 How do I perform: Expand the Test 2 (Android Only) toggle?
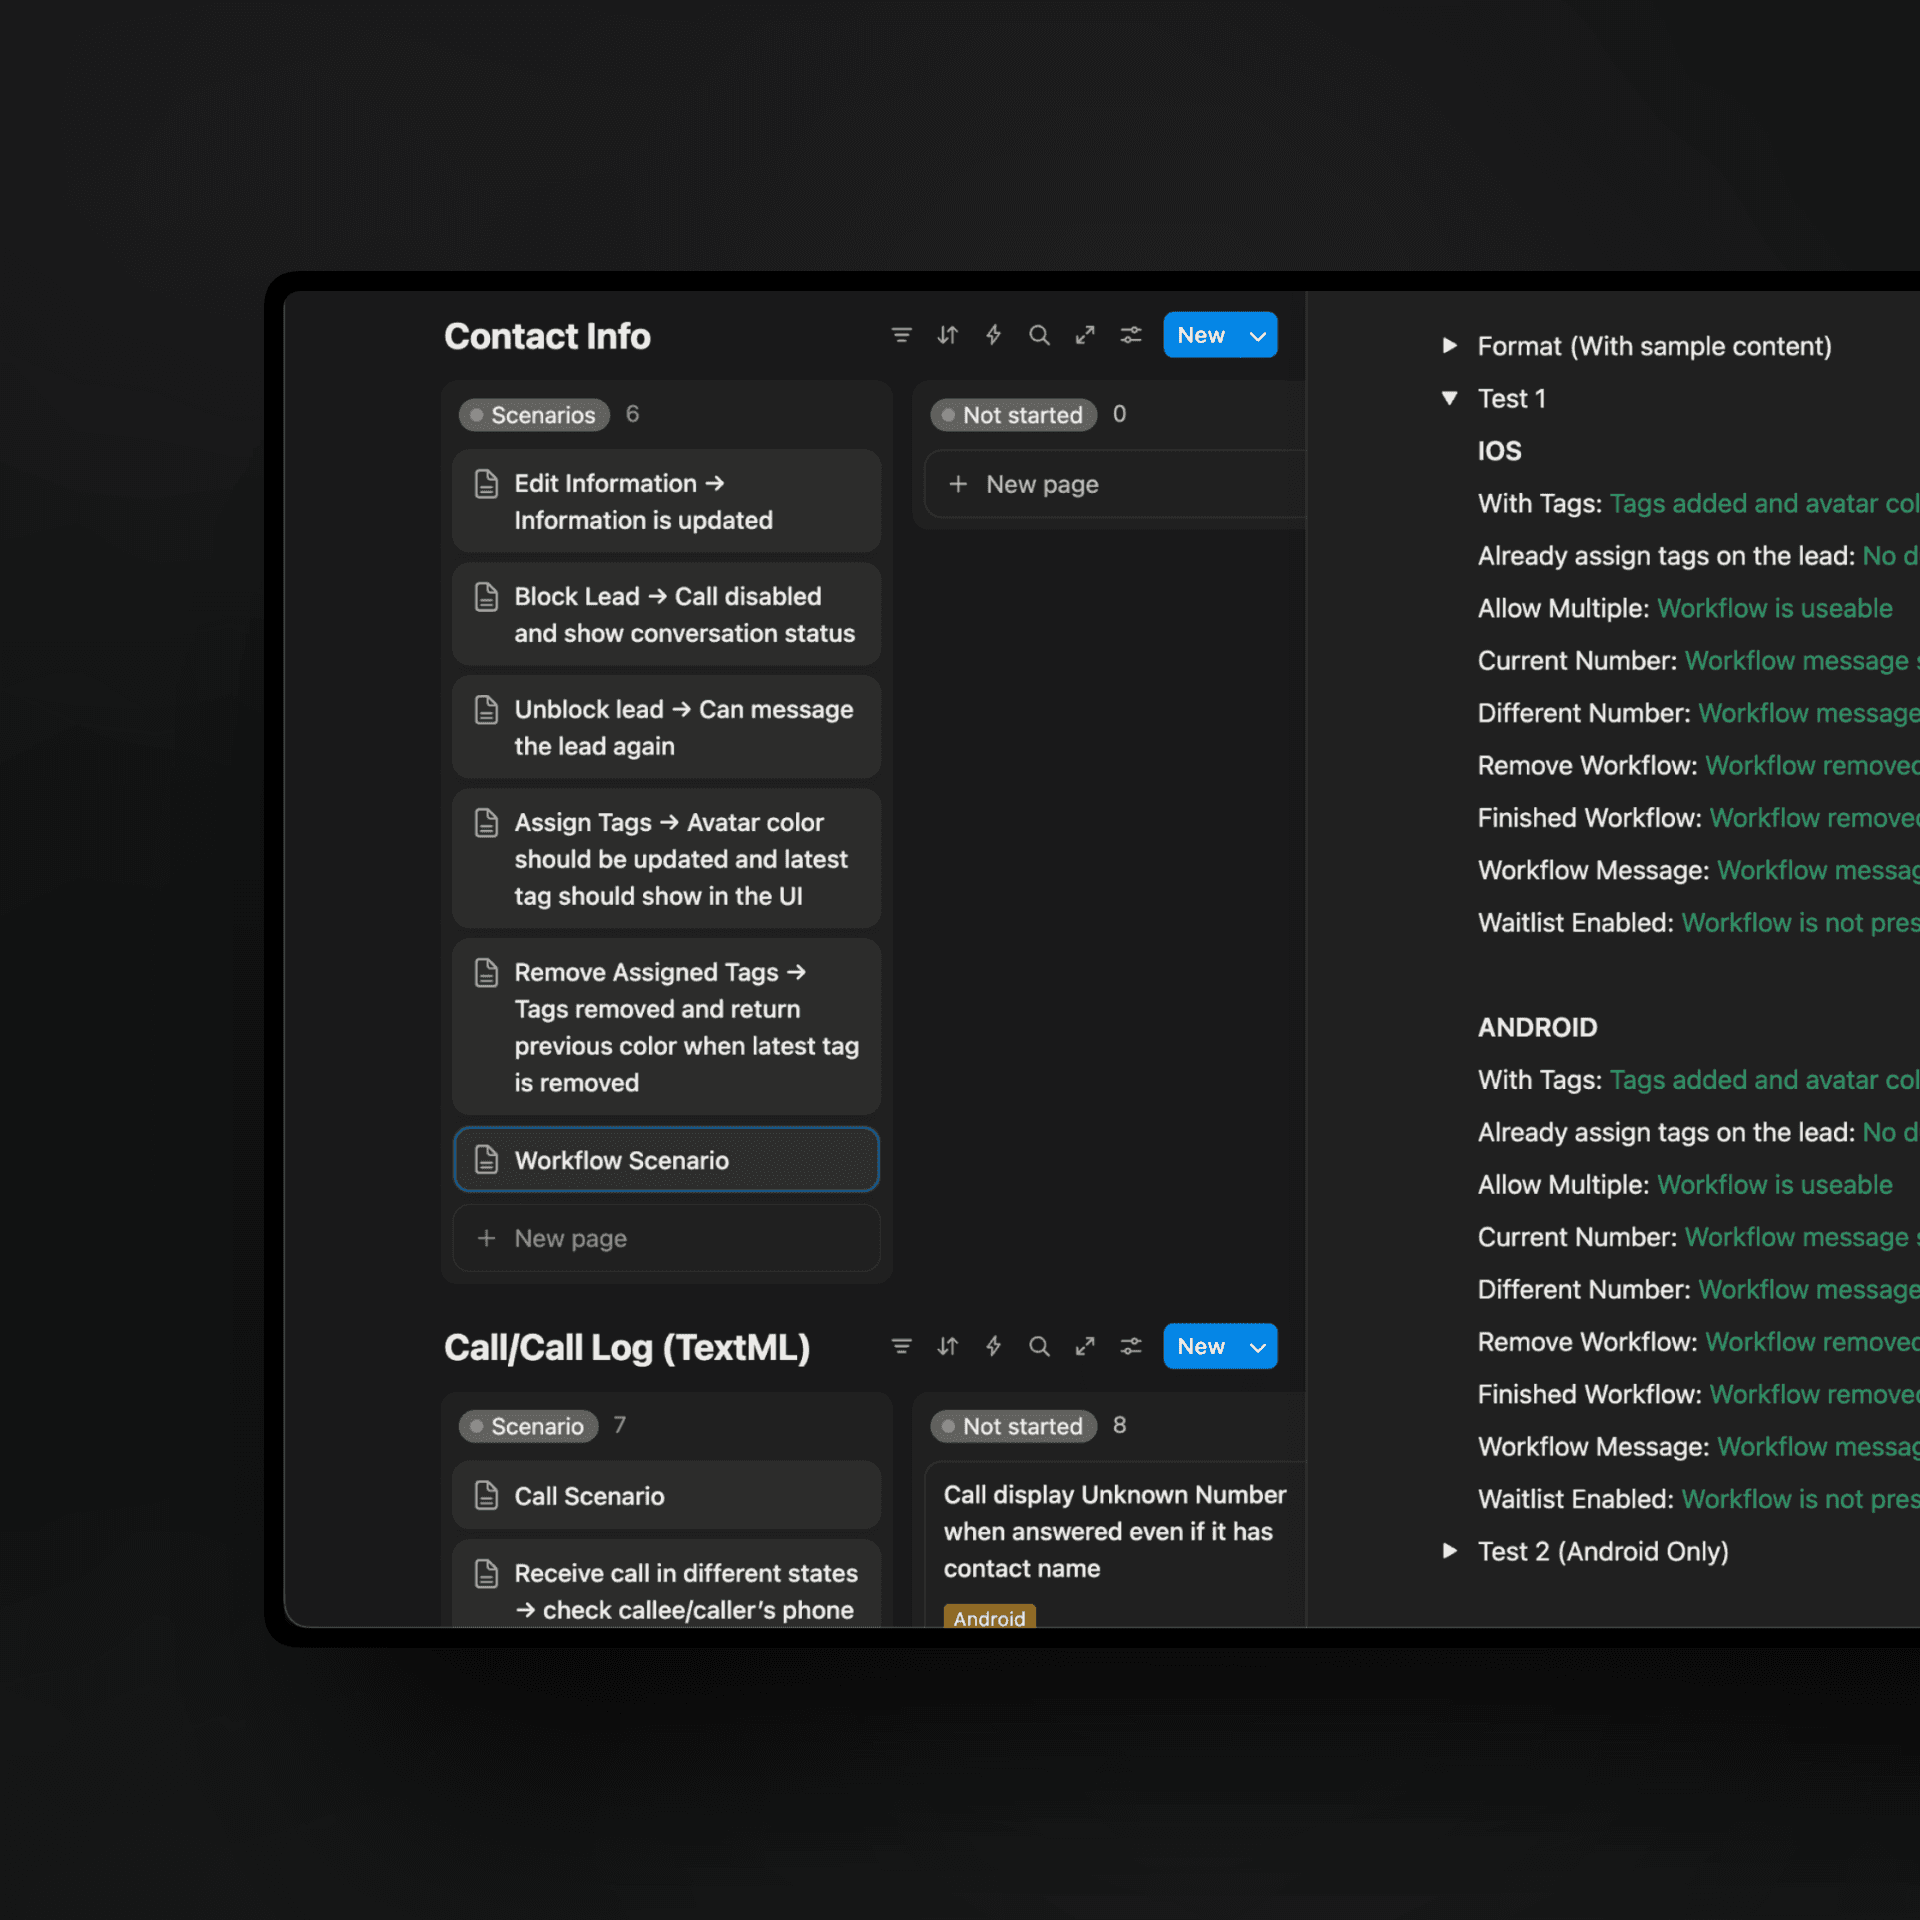(1449, 1551)
